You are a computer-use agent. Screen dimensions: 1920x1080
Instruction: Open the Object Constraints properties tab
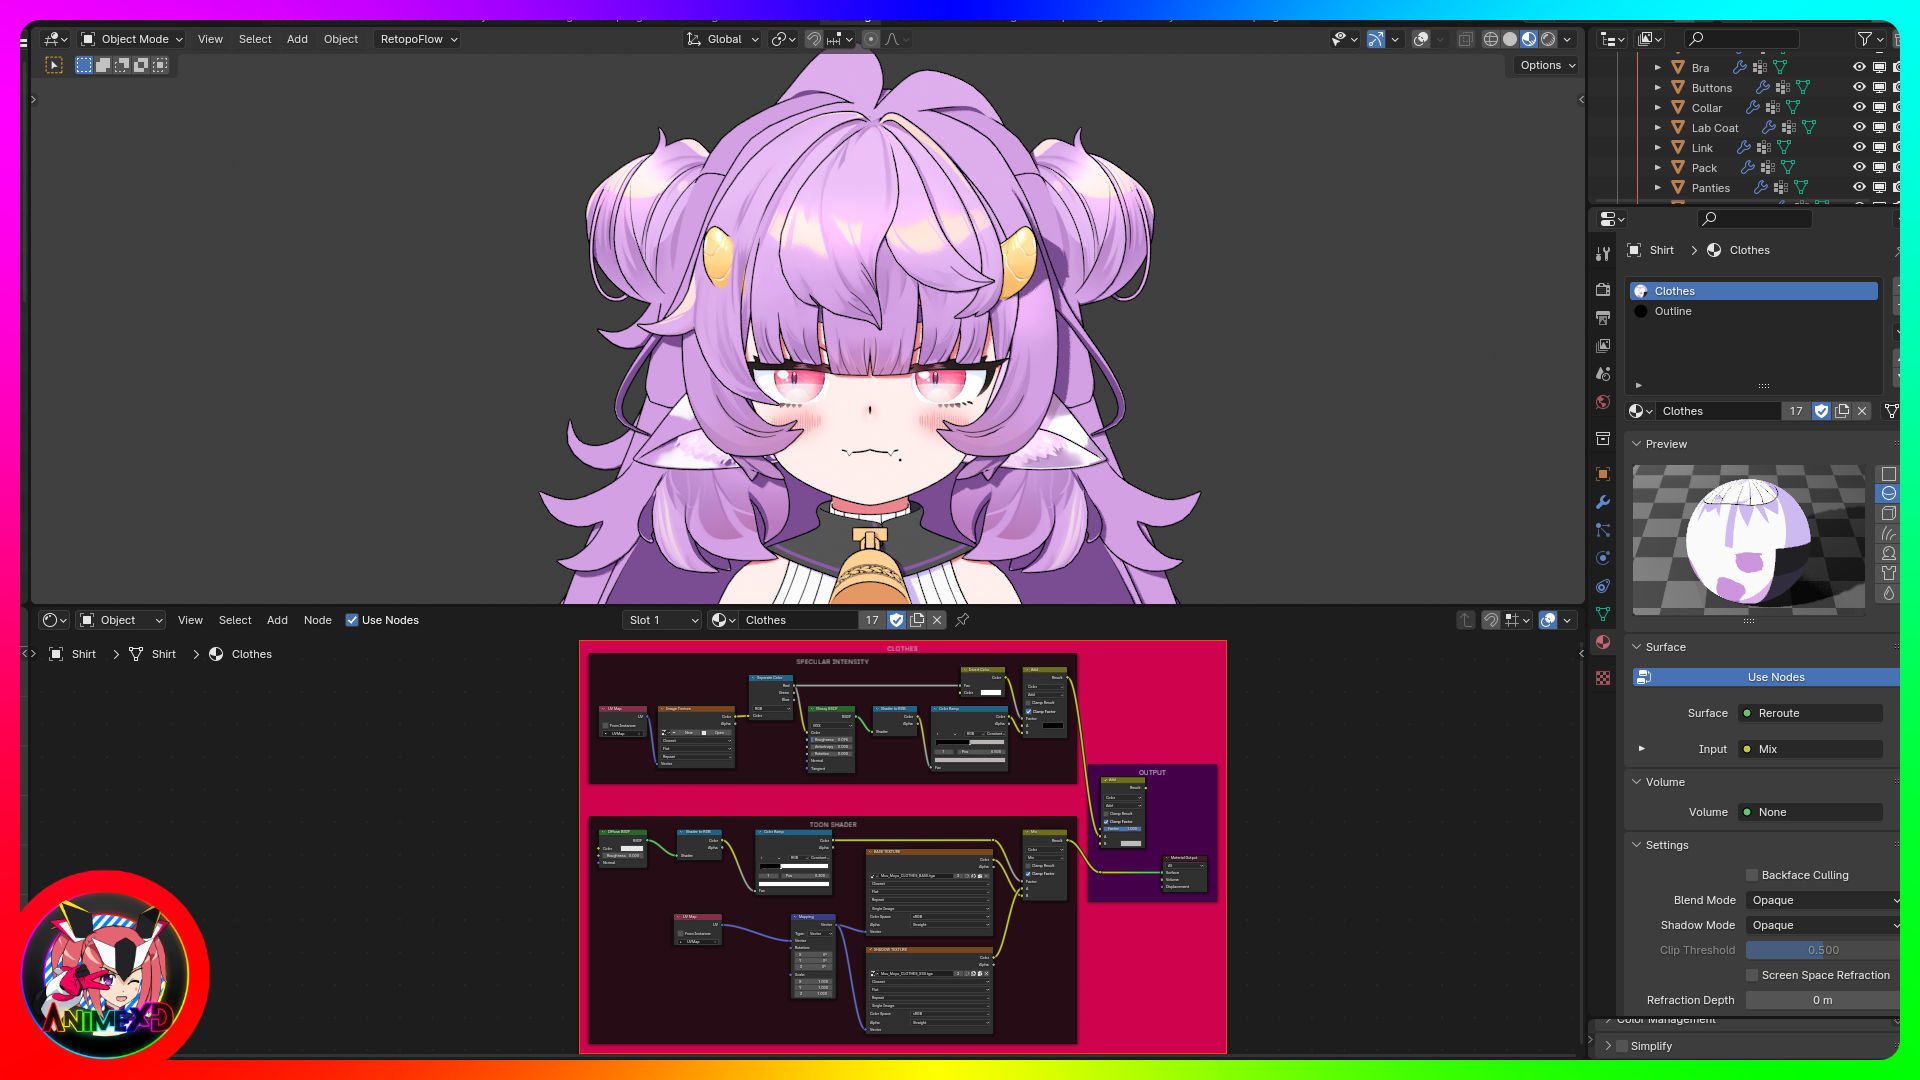click(1603, 586)
